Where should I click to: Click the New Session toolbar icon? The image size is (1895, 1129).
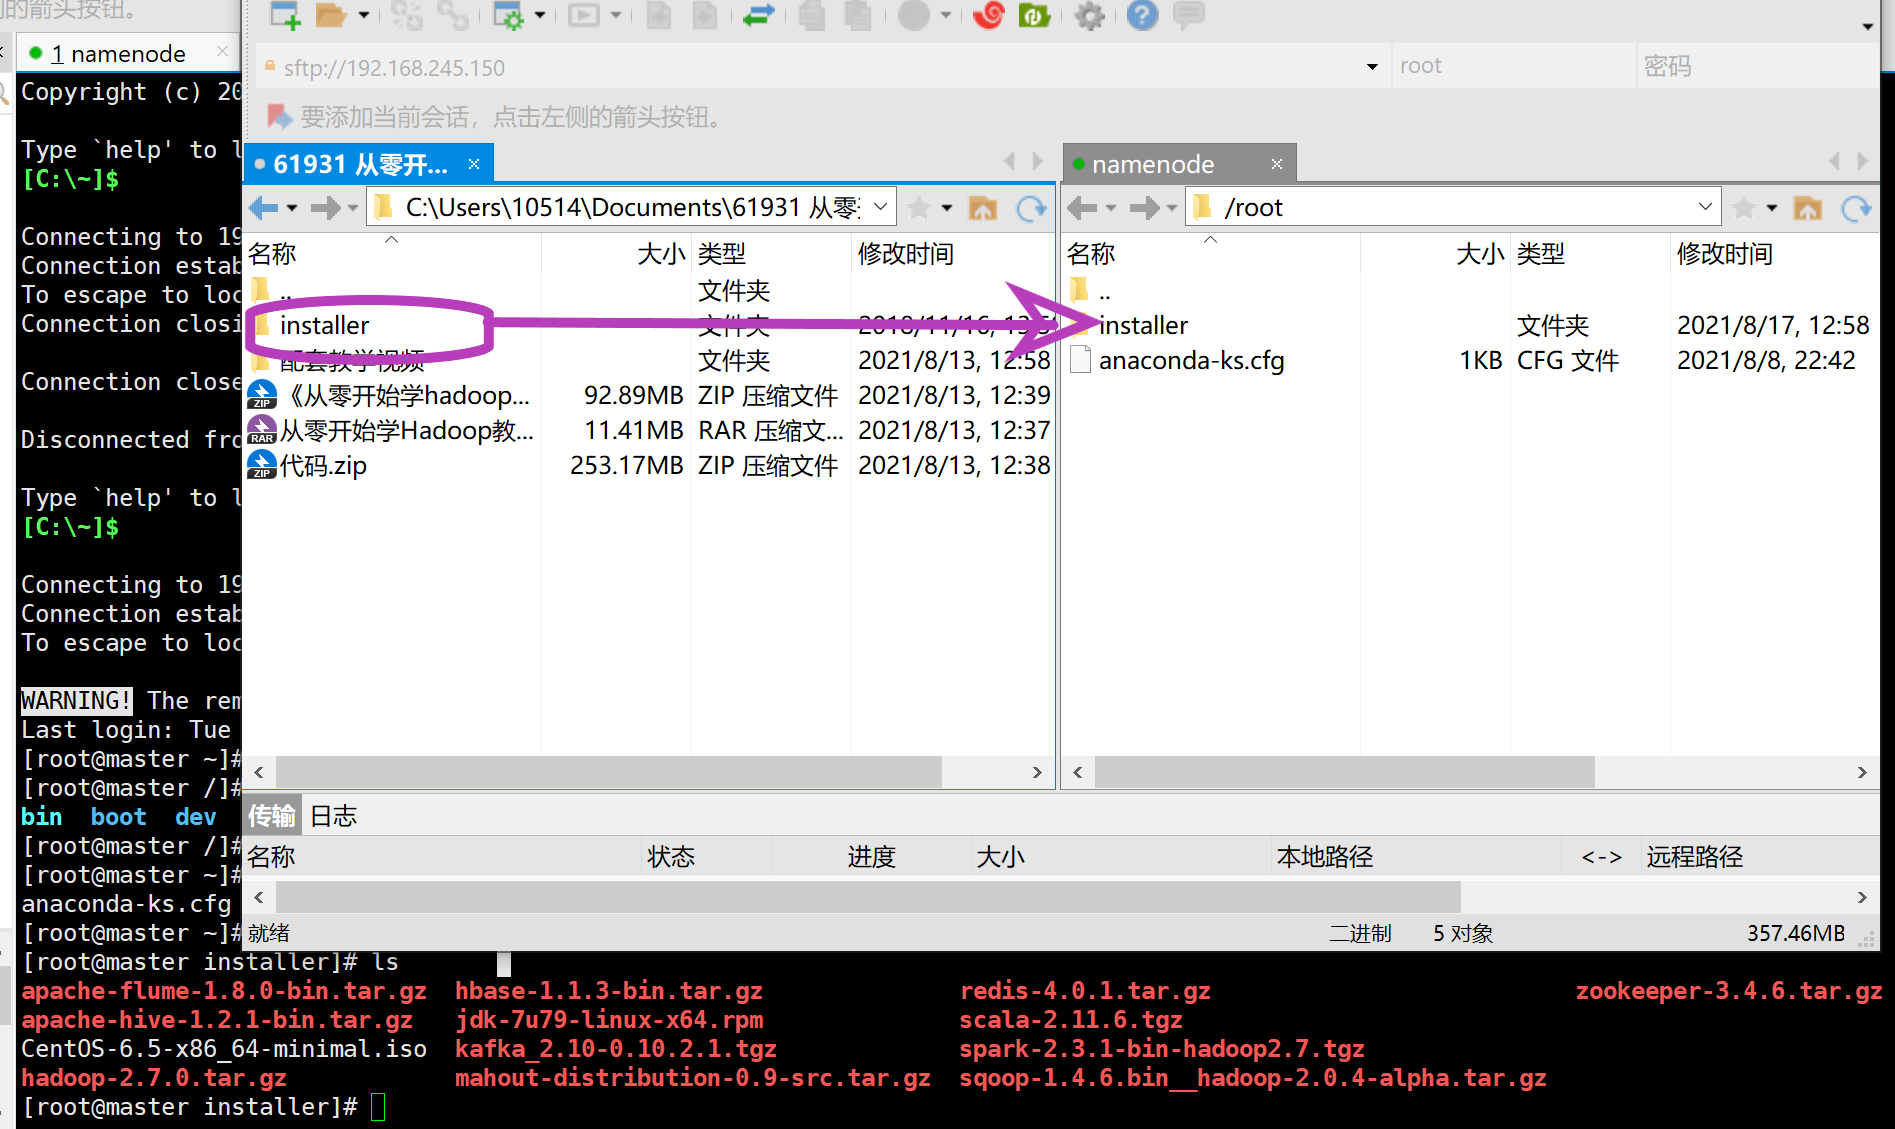point(285,15)
